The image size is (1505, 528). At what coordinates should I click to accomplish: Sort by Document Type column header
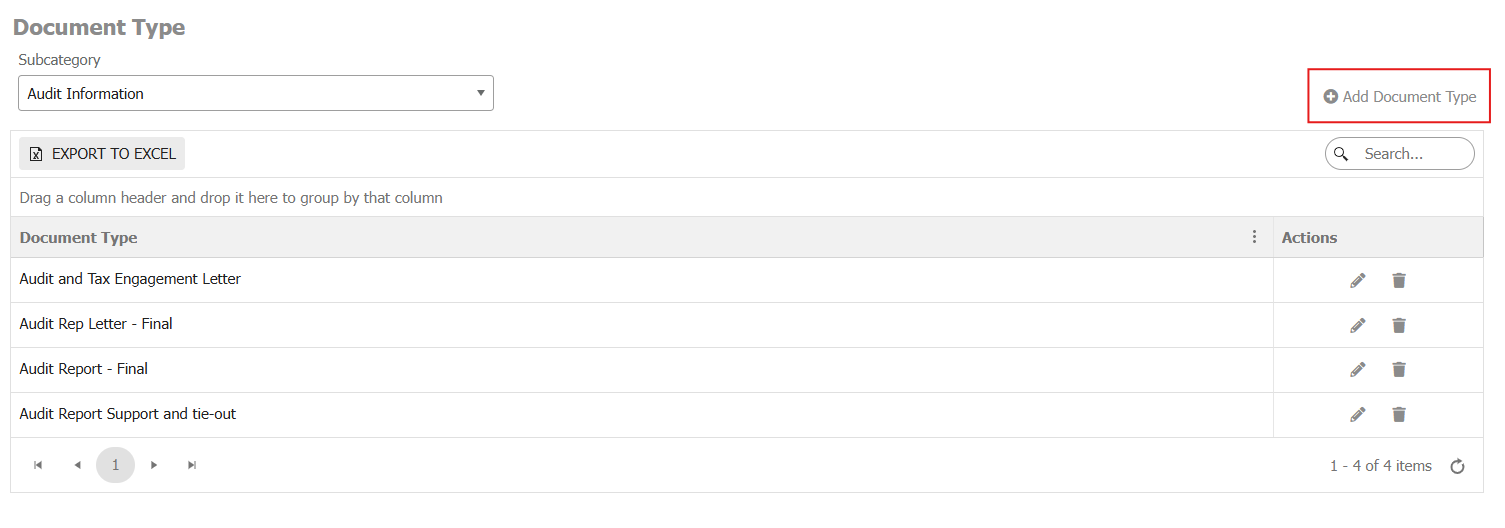[x=79, y=238]
